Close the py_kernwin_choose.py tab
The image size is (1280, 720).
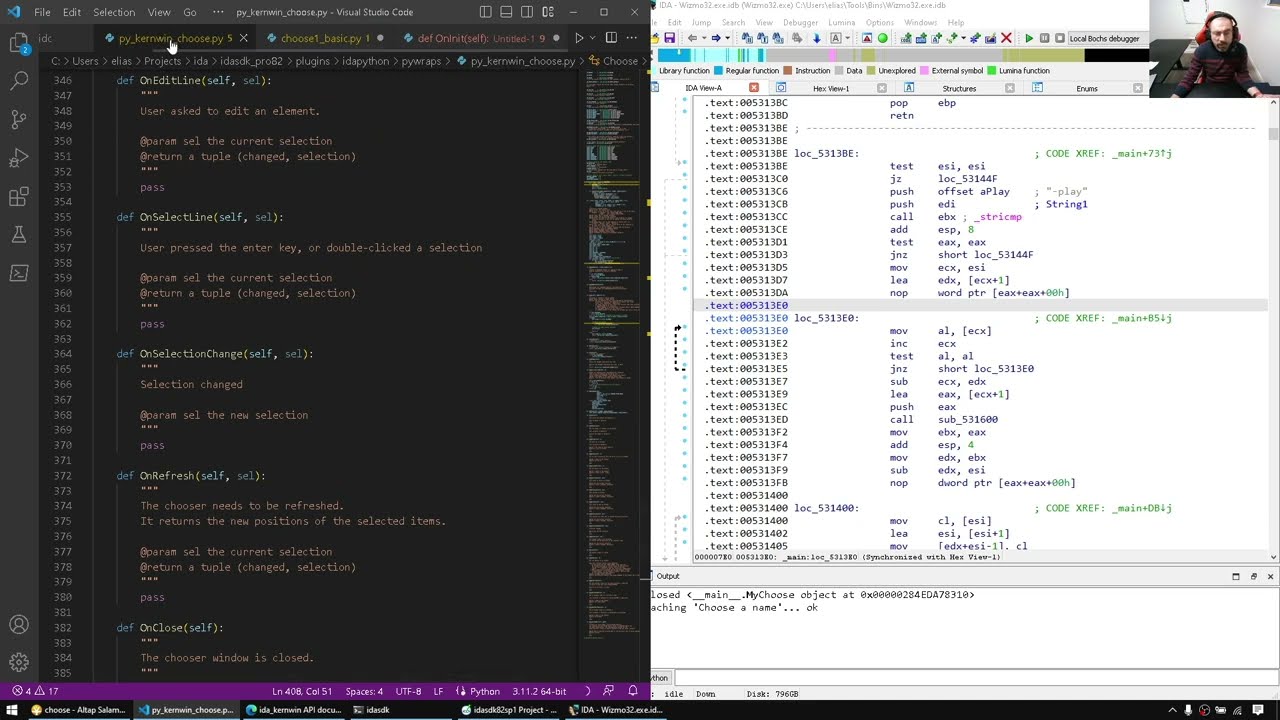click(243, 38)
